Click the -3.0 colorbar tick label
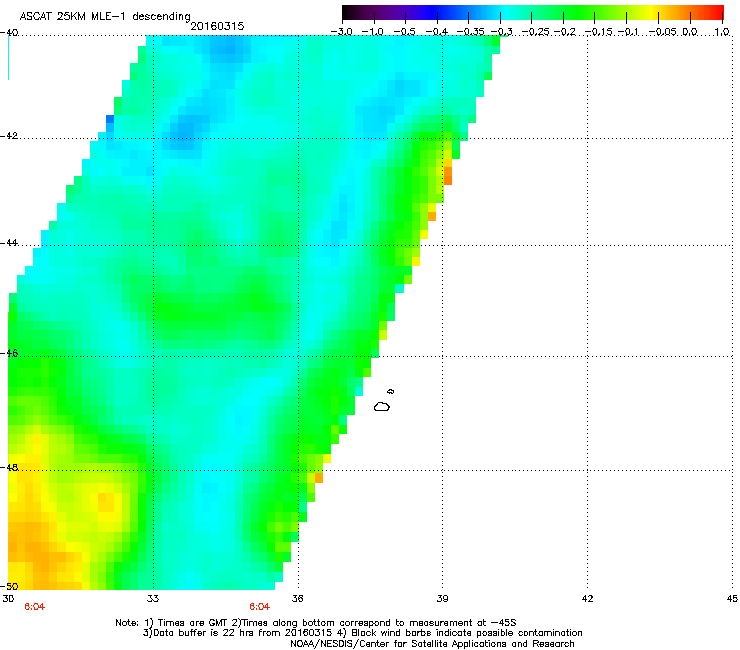740x650 pixels. [342, 32]
